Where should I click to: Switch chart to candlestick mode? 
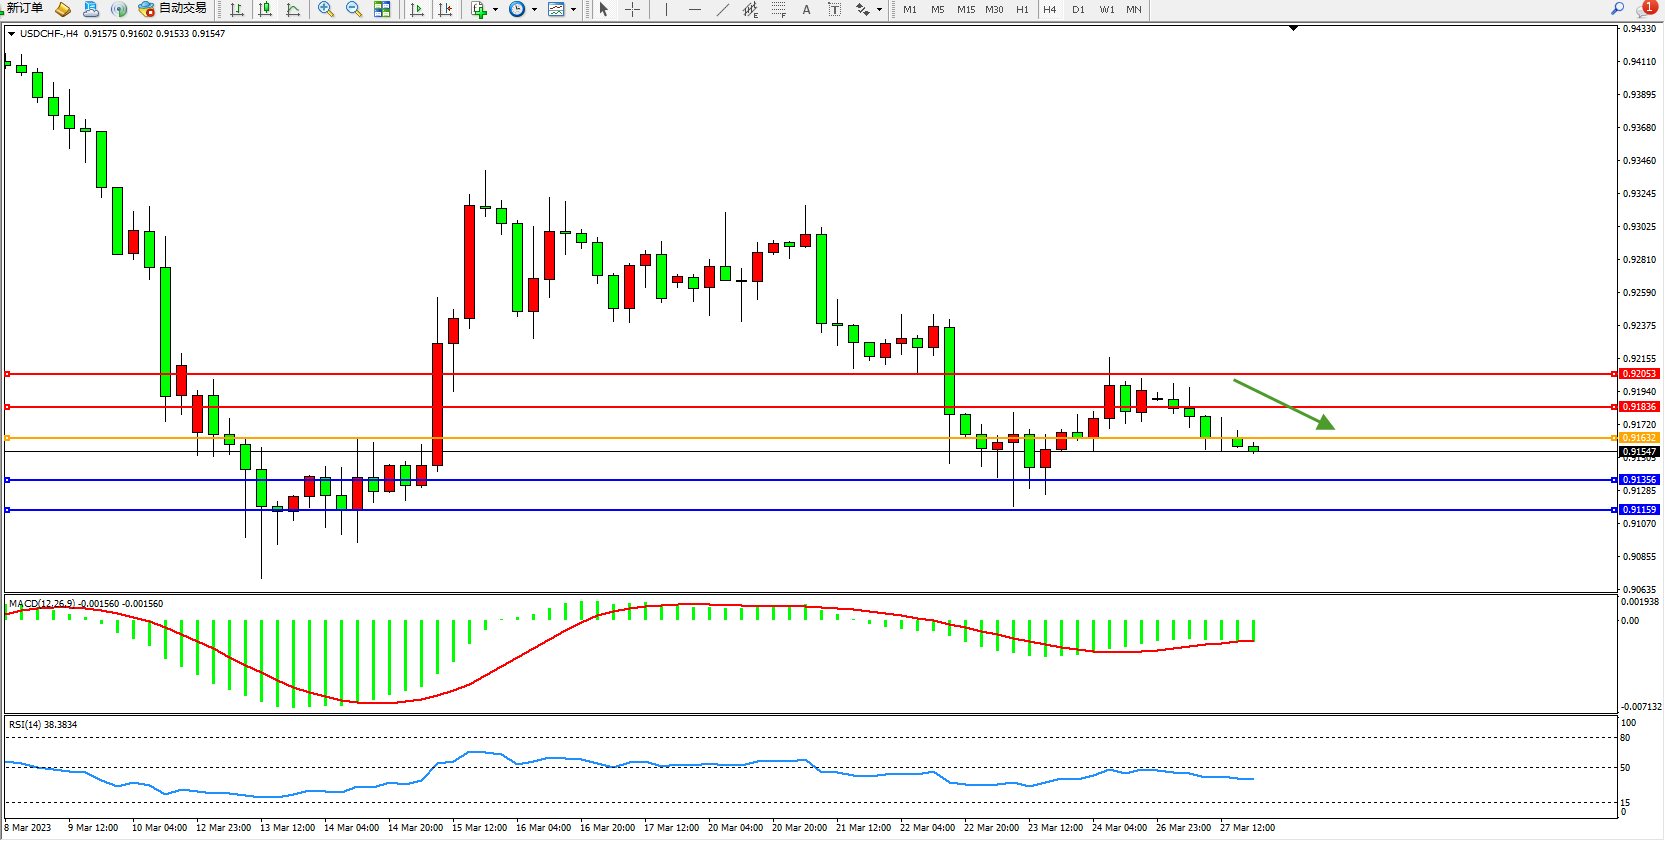[x=265, y=9]
